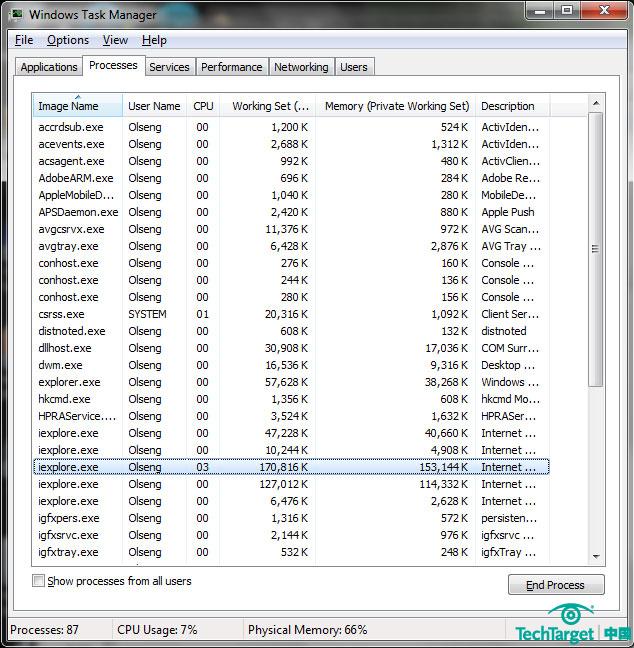Switch to the Networking tab
This screenshot has width=634, height=648.
pos(301,67)
